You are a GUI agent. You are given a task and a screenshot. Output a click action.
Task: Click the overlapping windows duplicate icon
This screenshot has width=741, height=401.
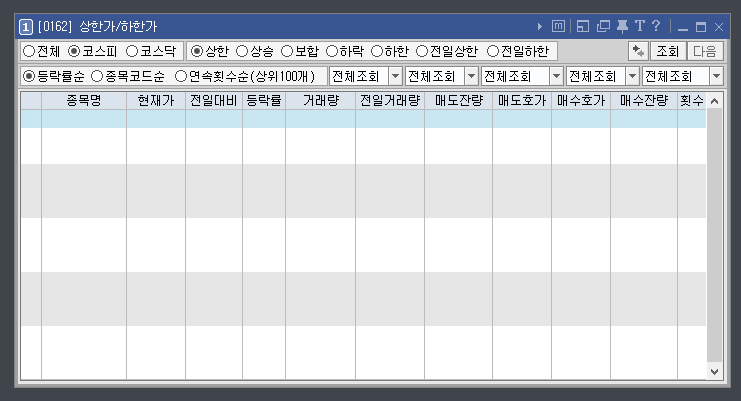603,26
